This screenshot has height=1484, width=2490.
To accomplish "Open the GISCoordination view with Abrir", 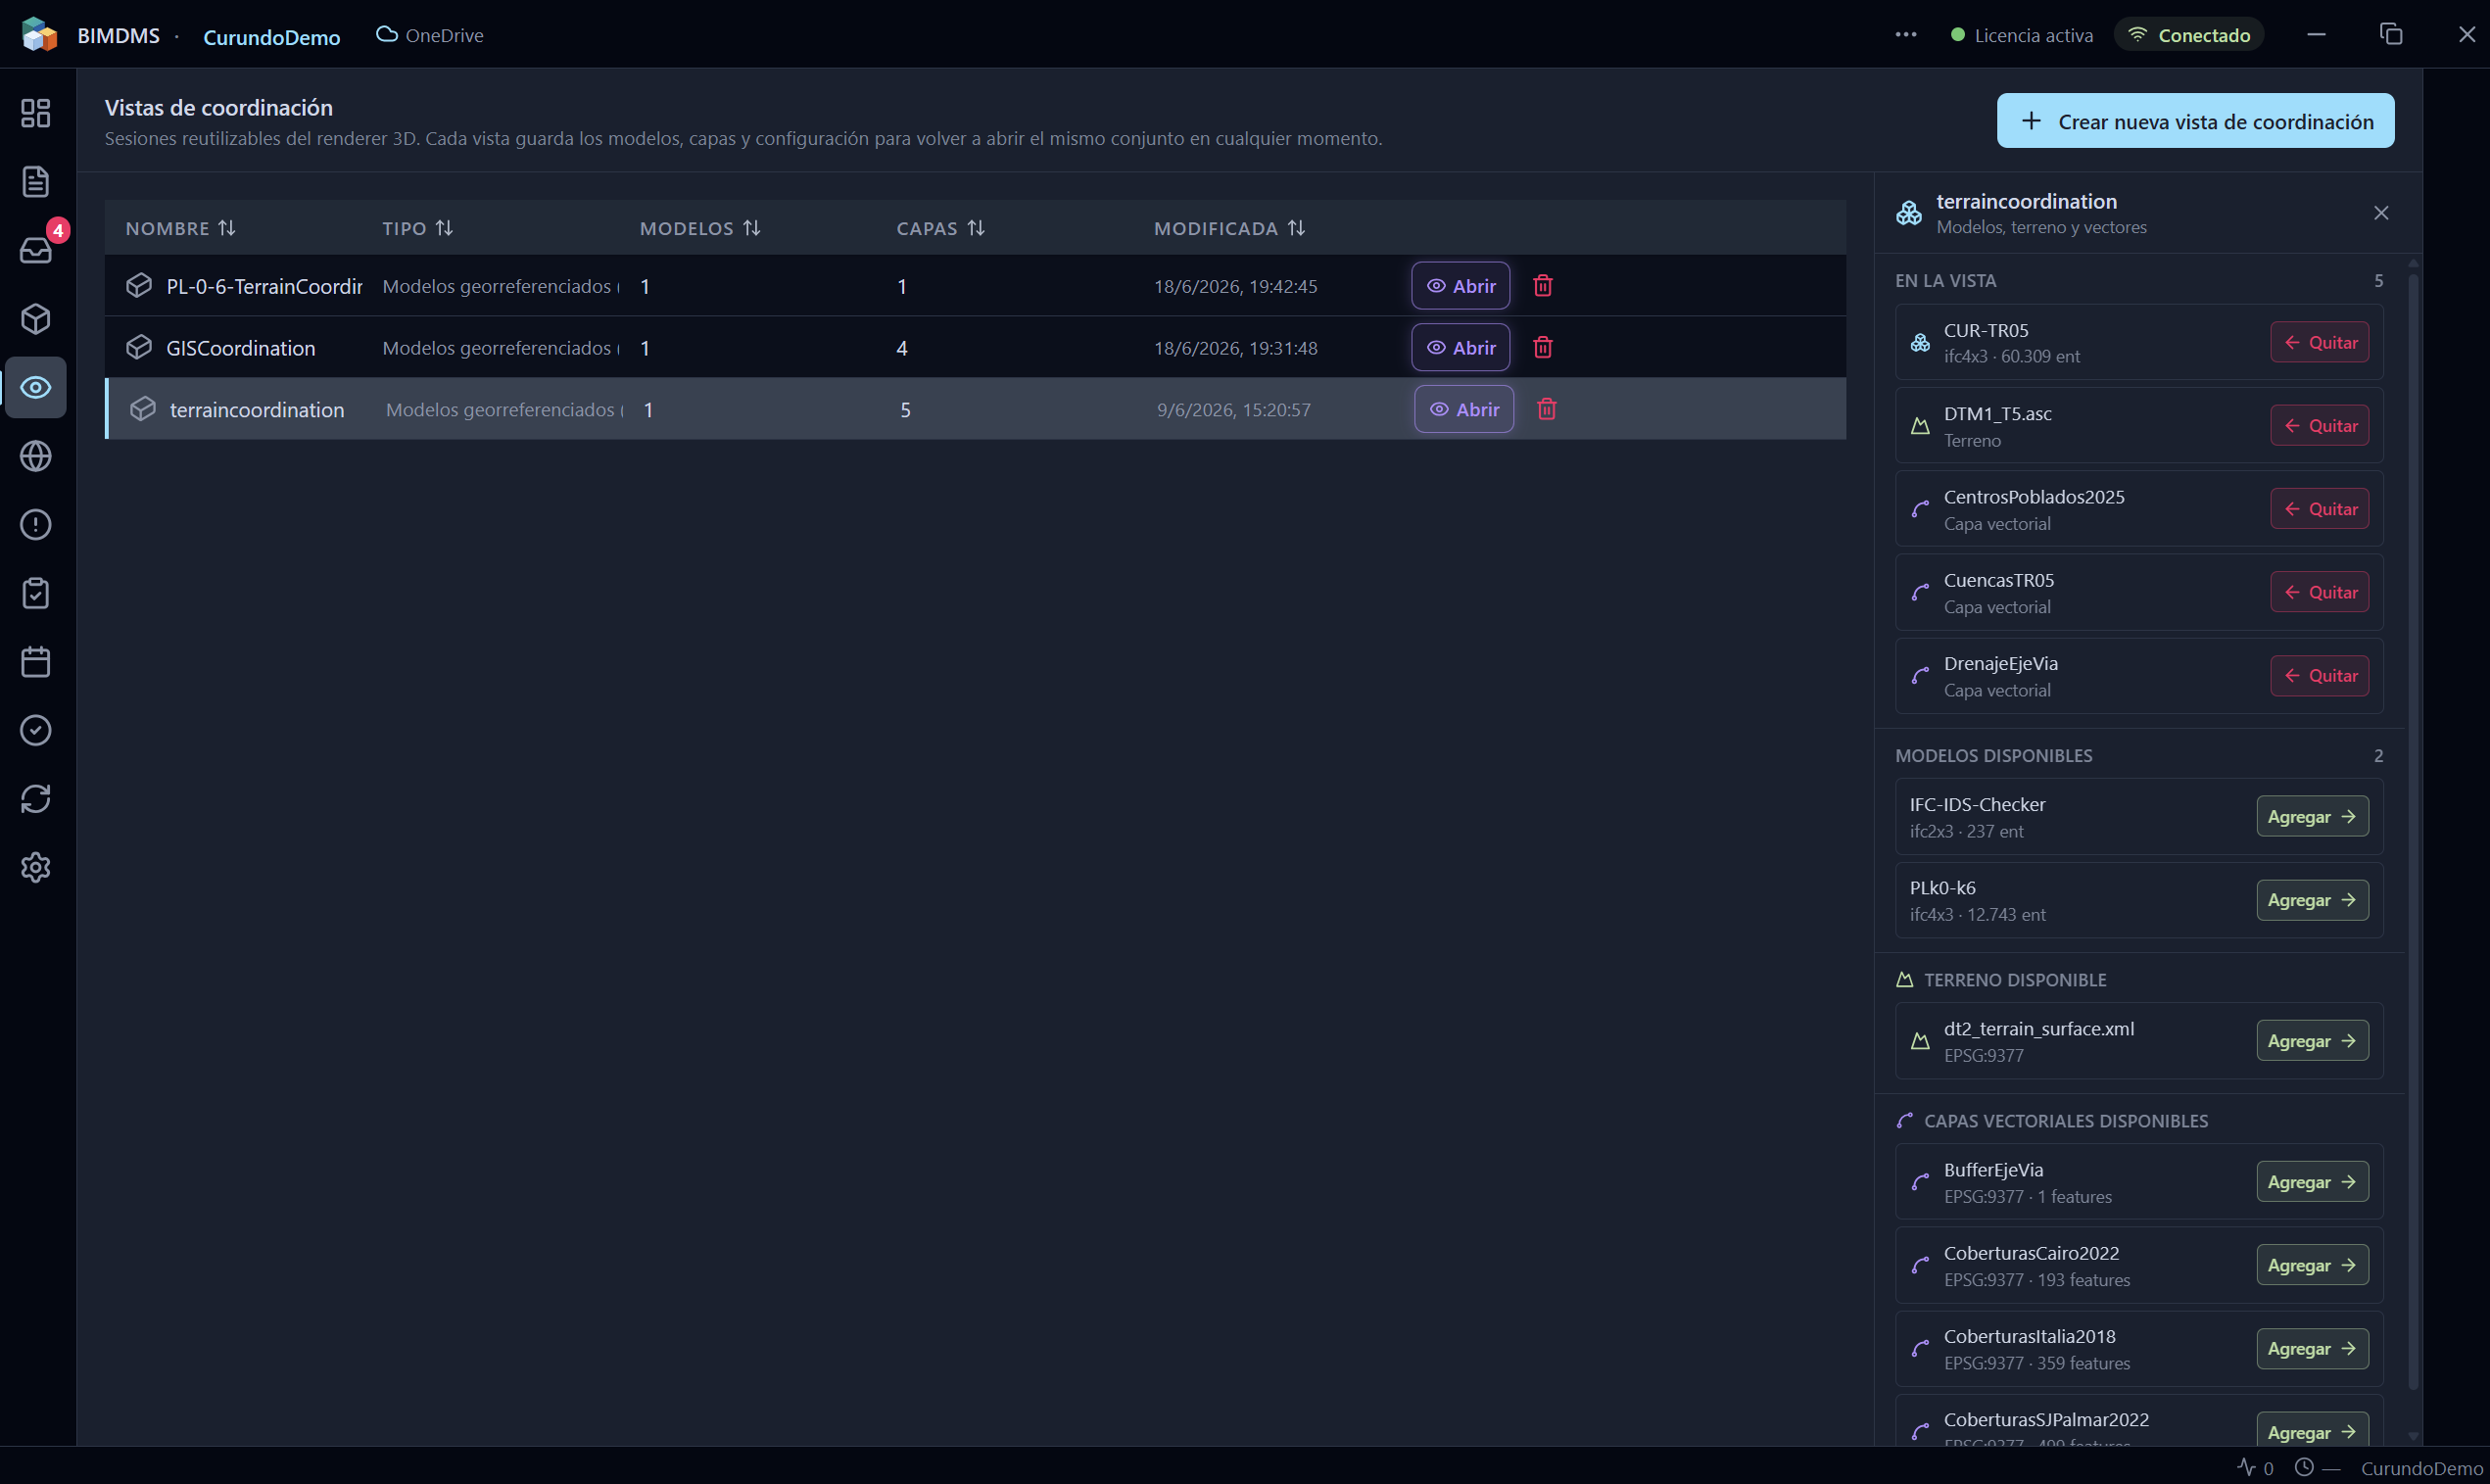I will click(x=1460, y=347).
